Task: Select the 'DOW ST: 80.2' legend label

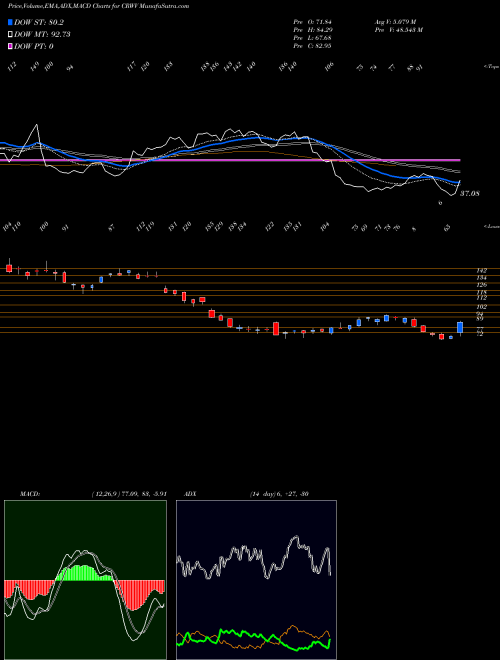Action: coord(39,22)
